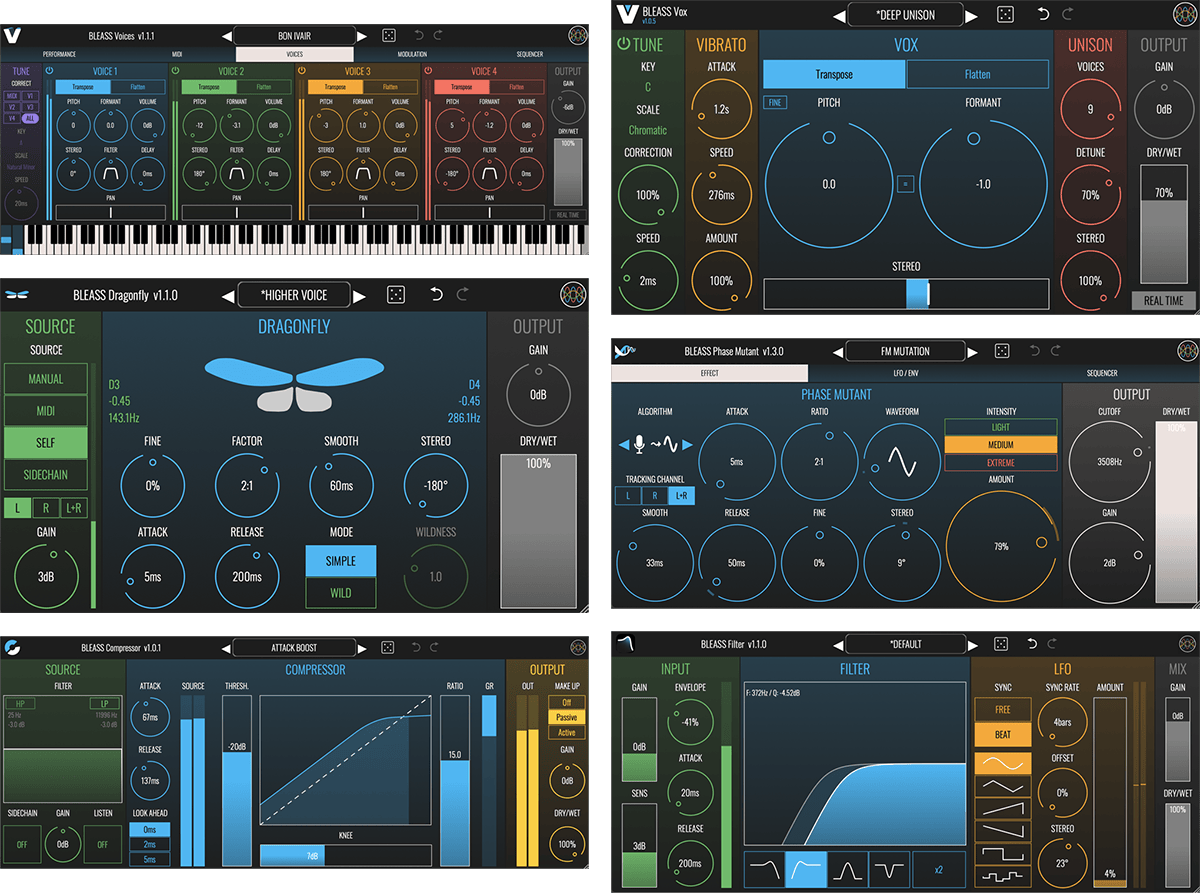Click pitch-formant link icon in Vox

coord(905,184)
